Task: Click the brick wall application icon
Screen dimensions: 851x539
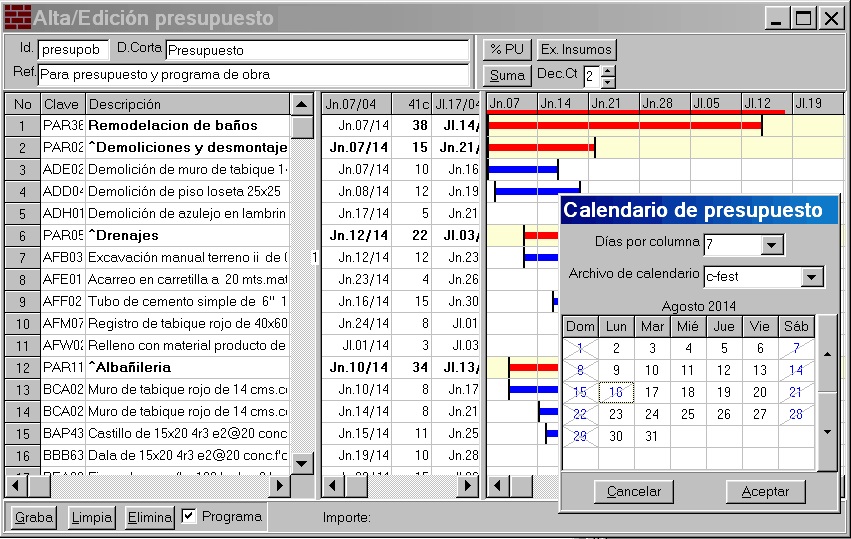Action: coord(17,17)
